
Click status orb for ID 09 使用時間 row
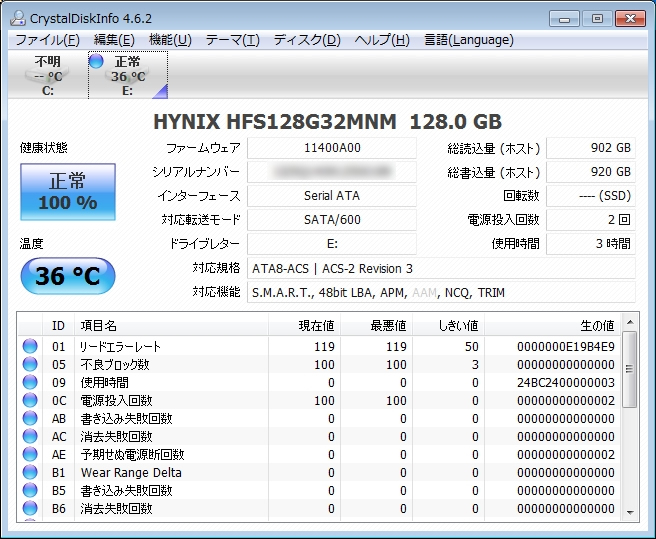[30, 383]
